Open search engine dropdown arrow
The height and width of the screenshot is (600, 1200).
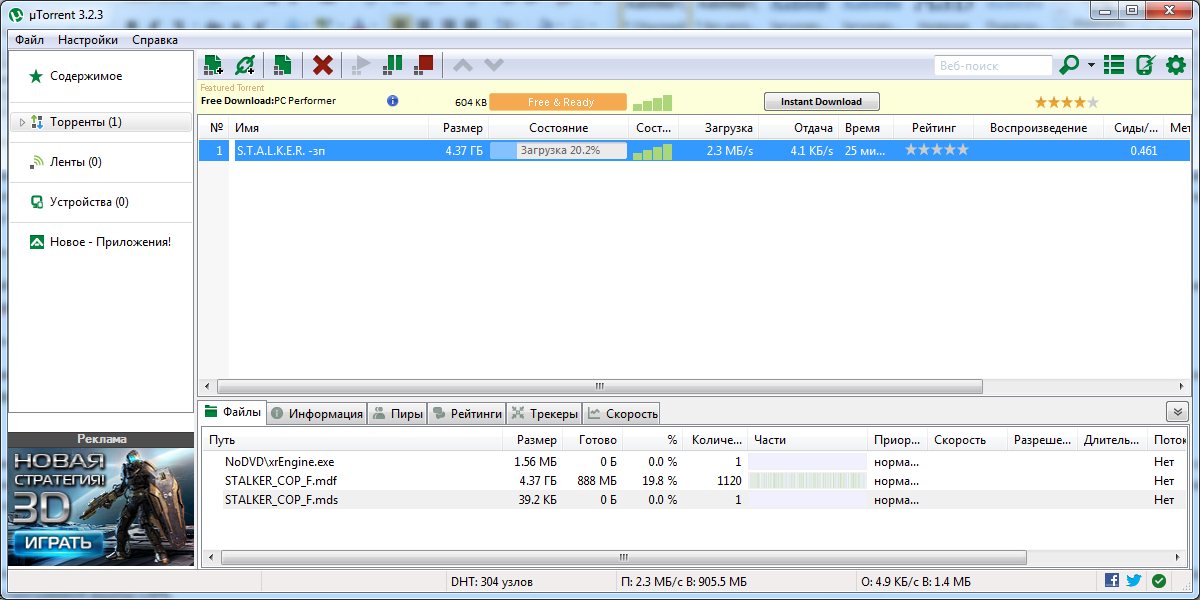tap(1091, 66)
